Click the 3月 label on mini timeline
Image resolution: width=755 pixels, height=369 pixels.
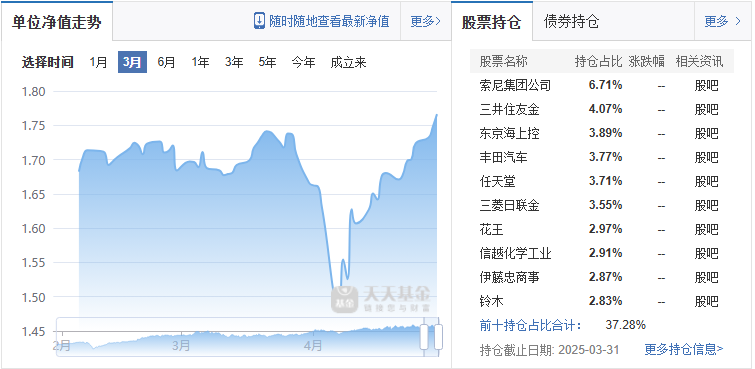click(181, 346)
